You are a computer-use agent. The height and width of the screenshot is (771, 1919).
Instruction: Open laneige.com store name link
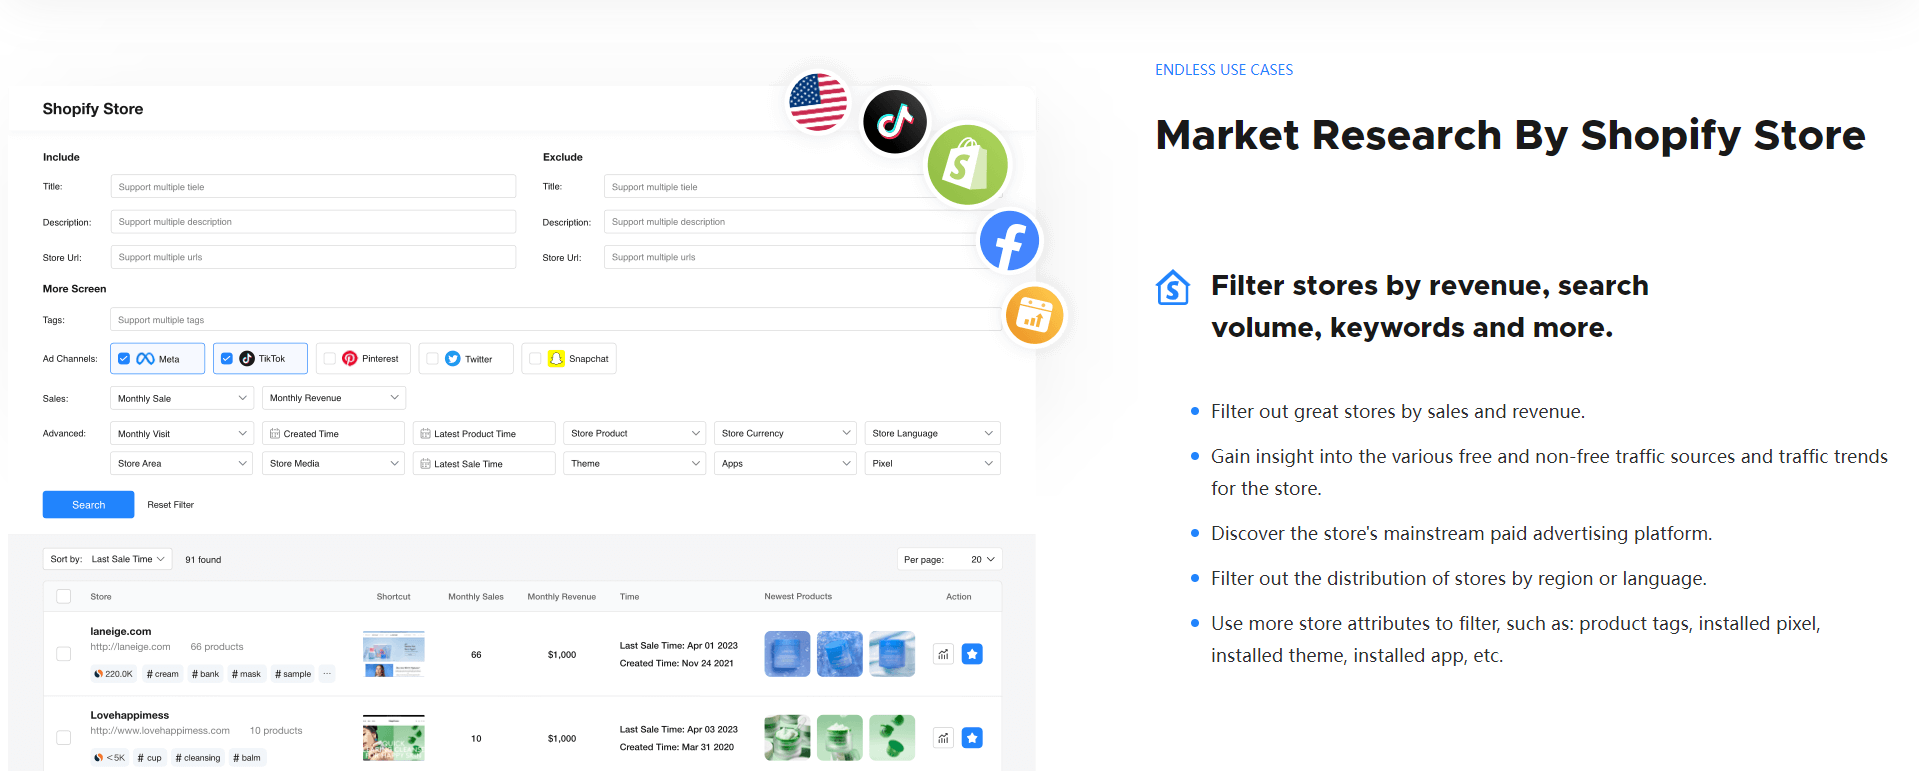[x=121, y=631]
